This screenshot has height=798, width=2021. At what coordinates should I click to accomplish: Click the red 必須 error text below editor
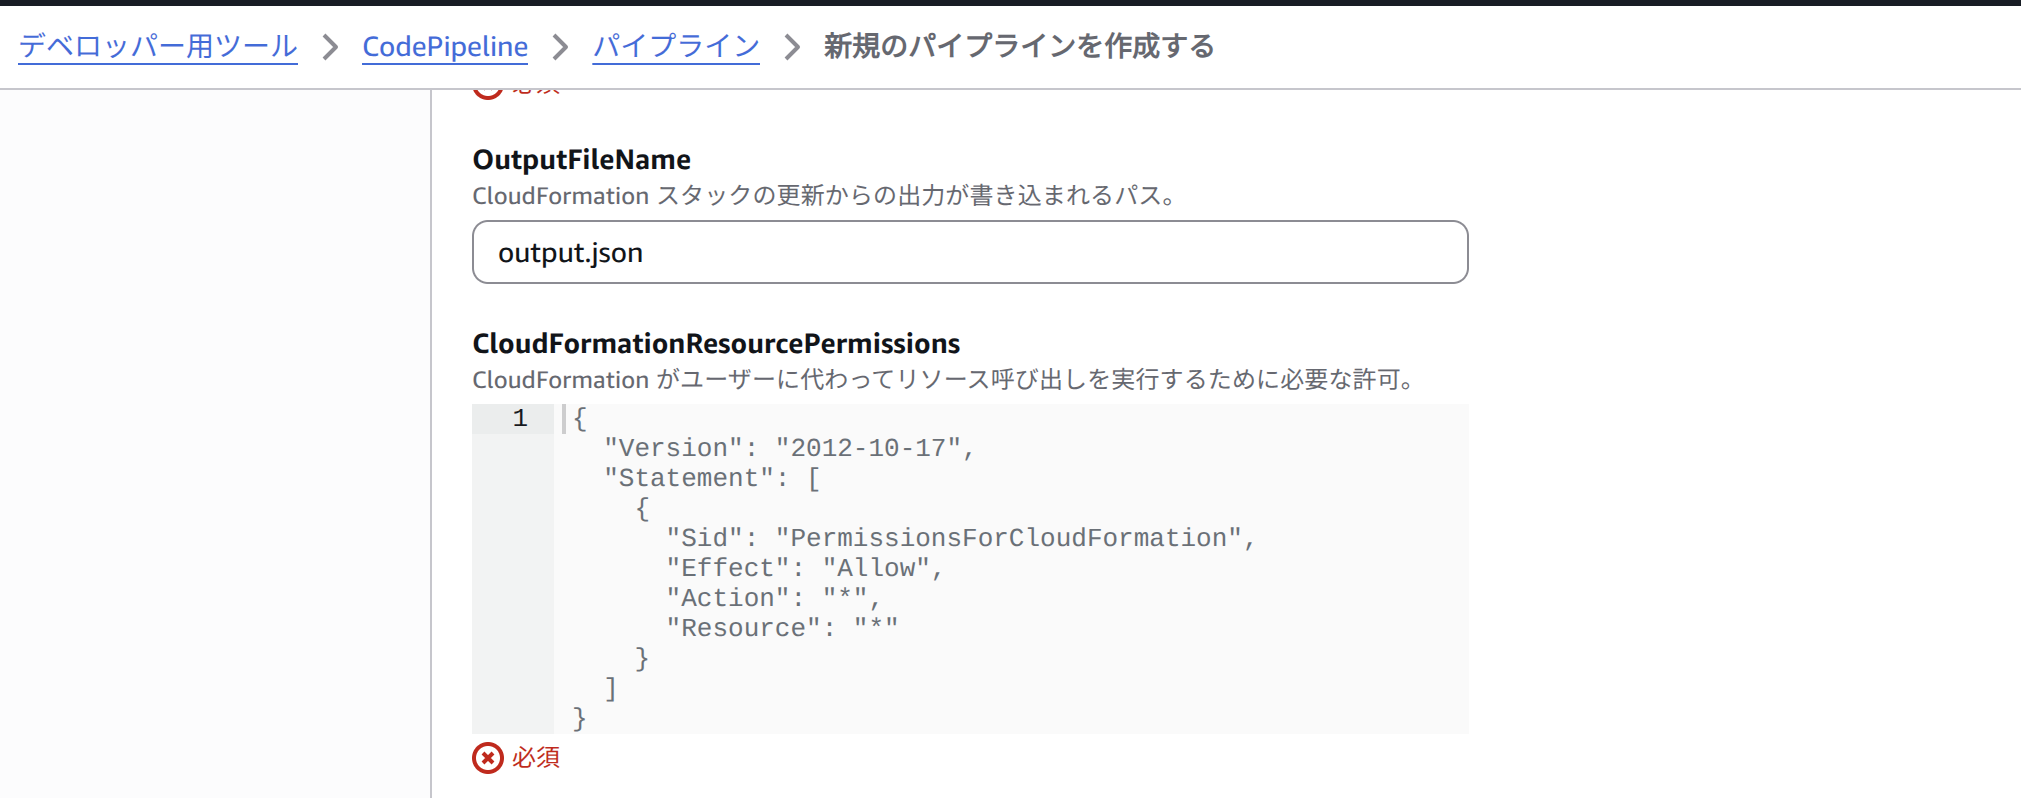[536, 758]
